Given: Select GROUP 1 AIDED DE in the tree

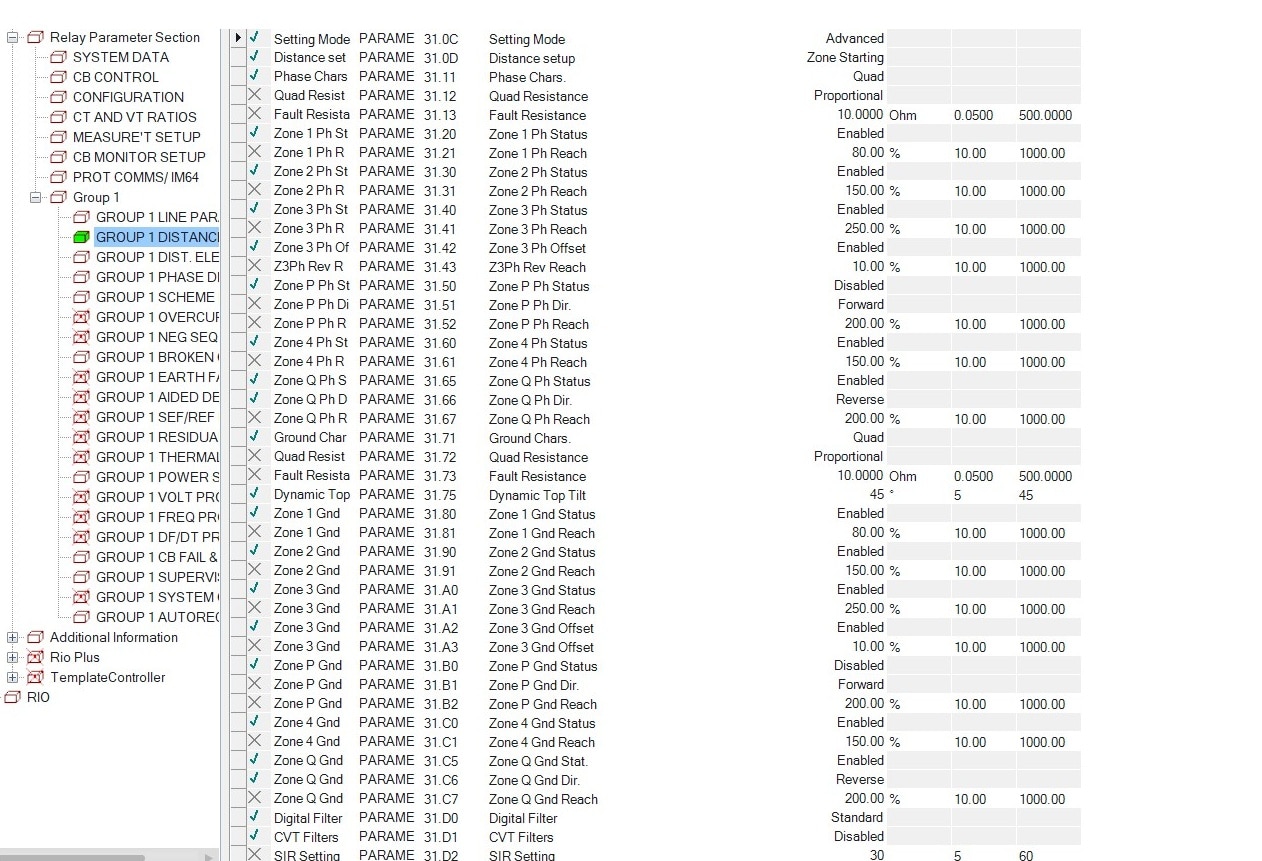Looking at the screenshot, I should (157, 397).
